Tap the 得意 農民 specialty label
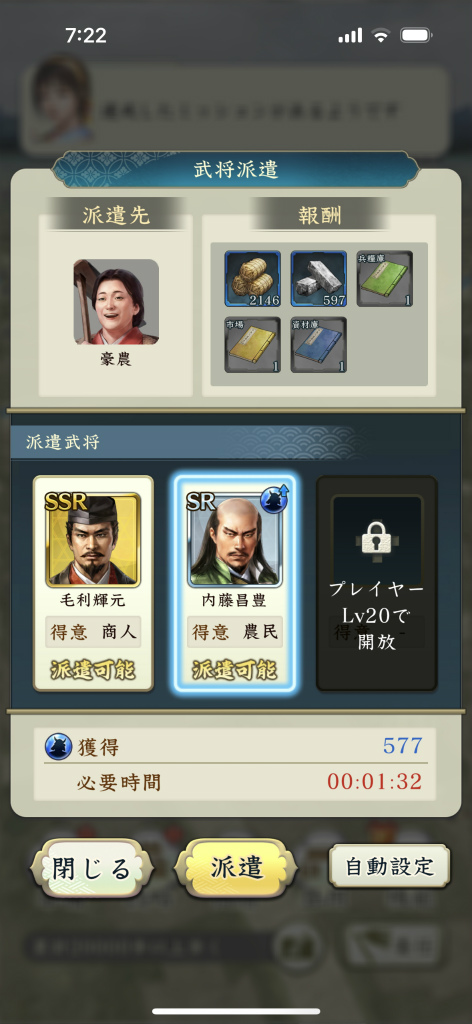 click(x=235, y=632)
